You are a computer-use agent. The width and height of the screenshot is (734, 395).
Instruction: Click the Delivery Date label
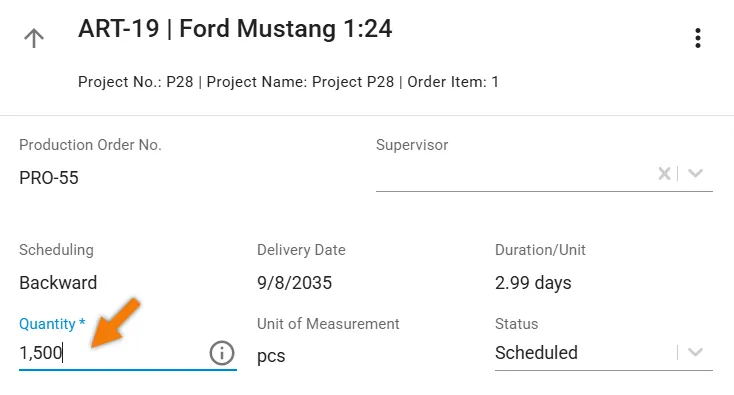click(301, 250)
